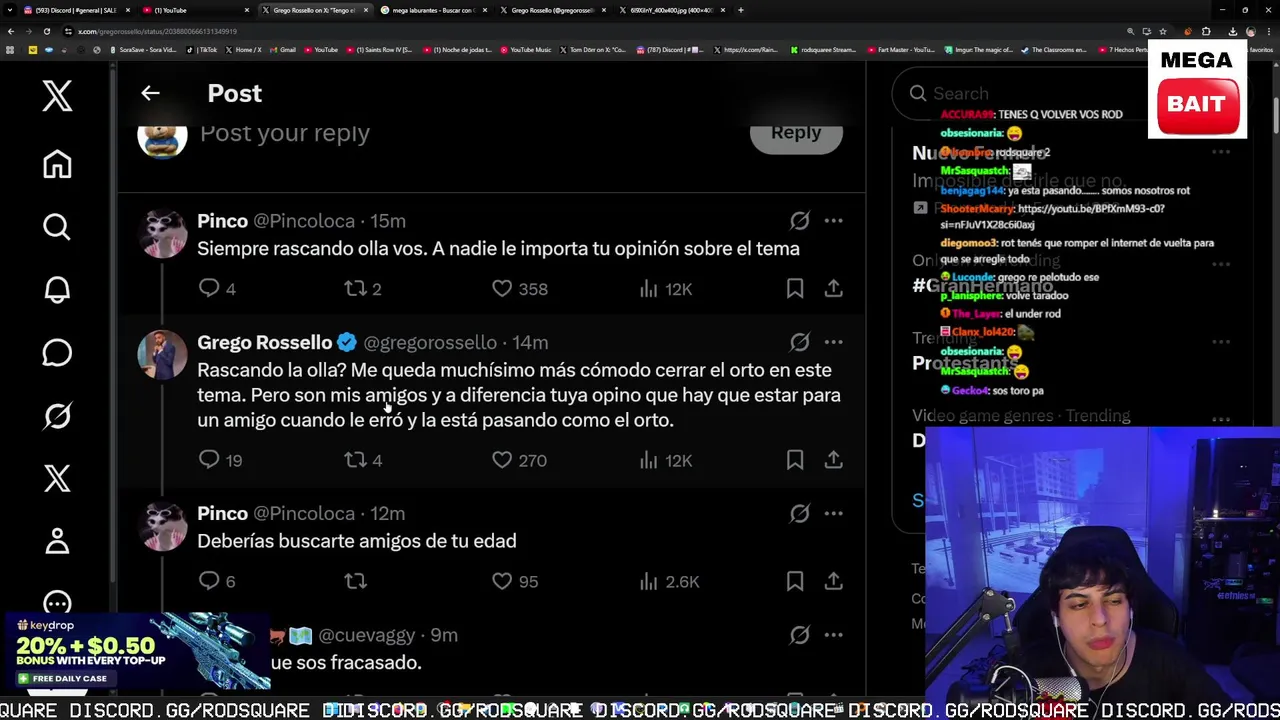Open the browser three-dot menu

[1268, 31]
